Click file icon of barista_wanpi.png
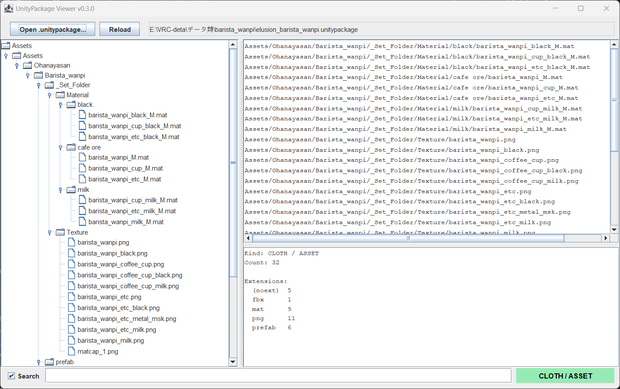The image size is (620, 389). pyautogui.click(x=71, y=242)
